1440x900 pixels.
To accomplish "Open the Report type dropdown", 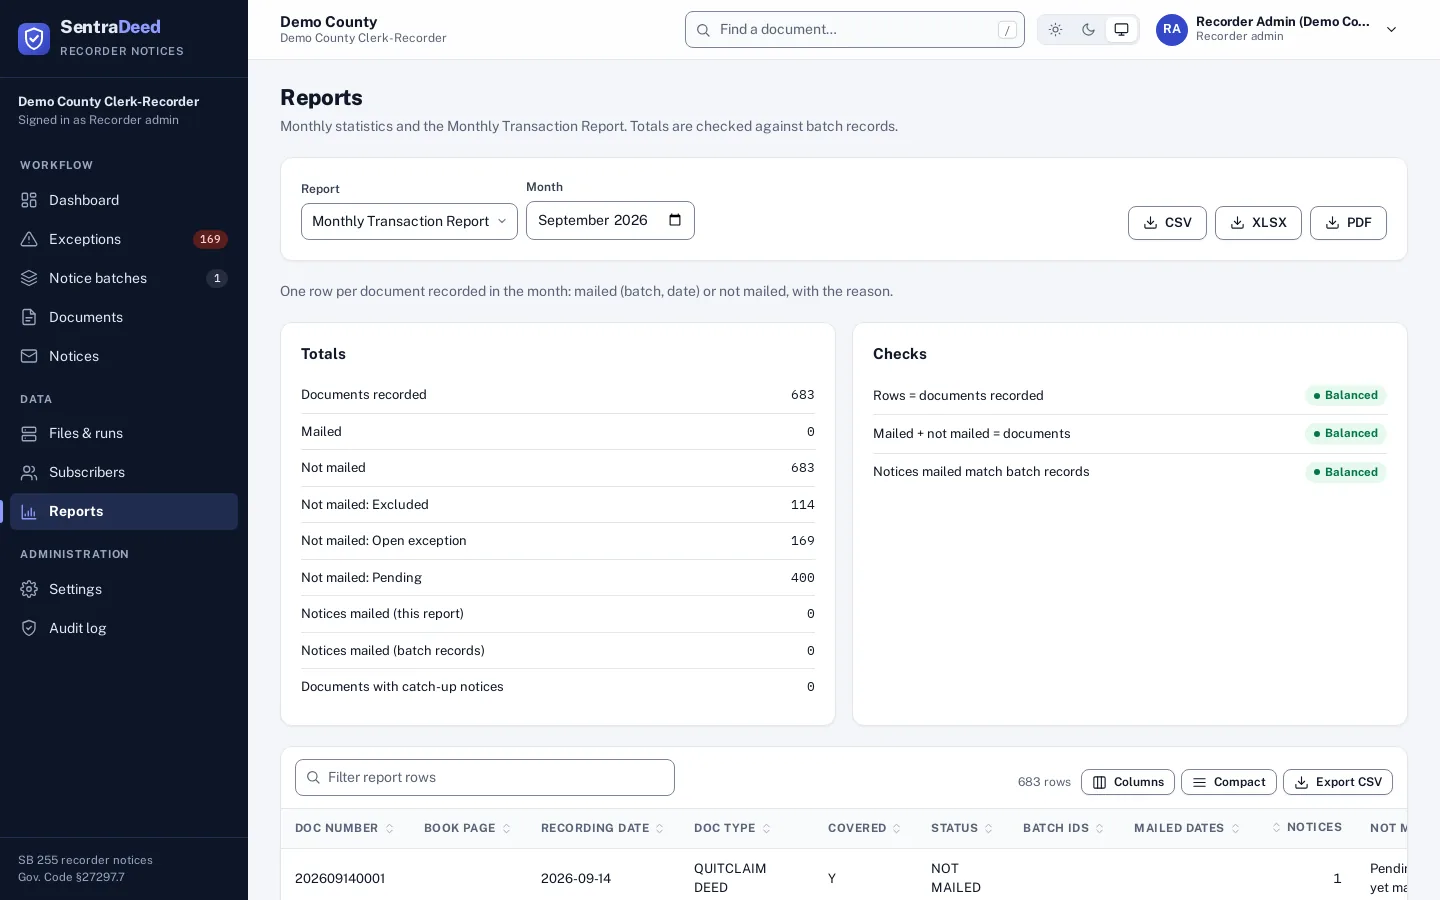I will 409,221.
